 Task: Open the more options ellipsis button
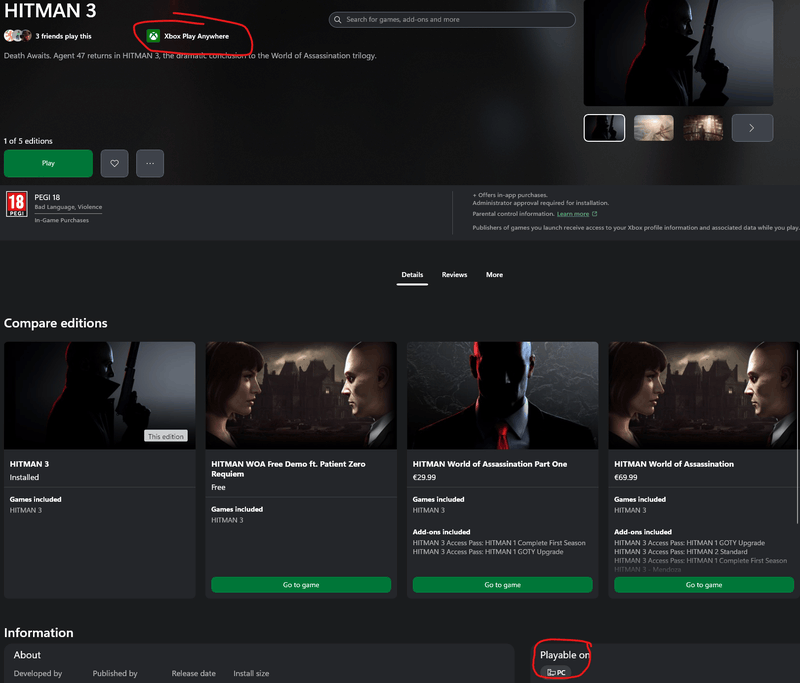(x=150, y=163)
